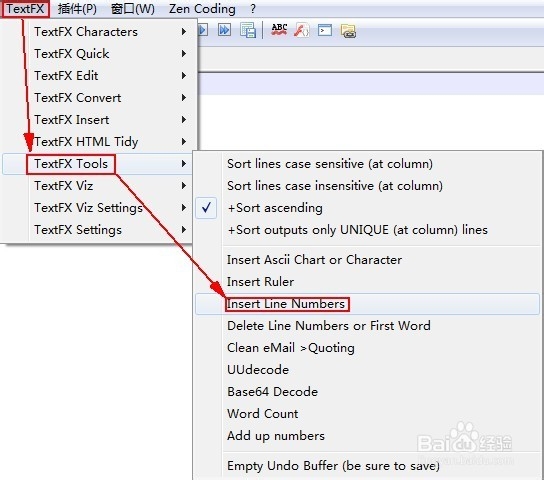This screenshot has width=544, height=480.
Task: Open the ? help menu
Action: pyautogui.click(x=253, y=9)
